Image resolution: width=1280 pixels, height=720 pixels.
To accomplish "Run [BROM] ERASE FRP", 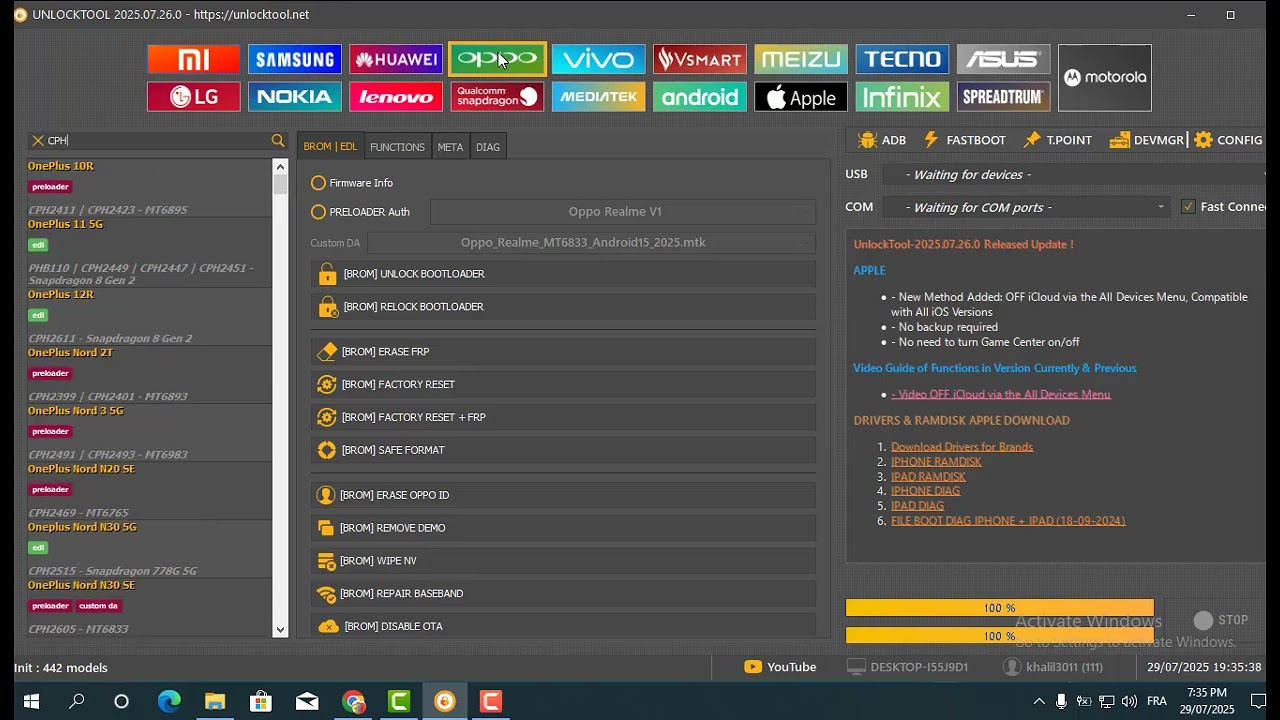I will pyautogui.click(x=563, y=352).
